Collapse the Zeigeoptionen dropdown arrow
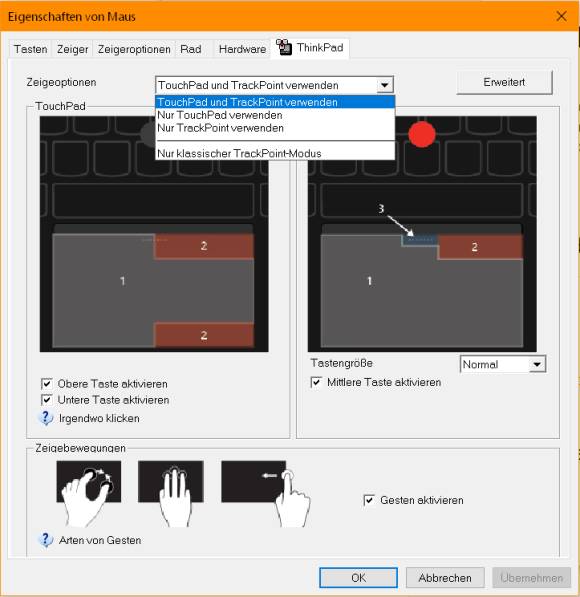The width and height of the screenshot is (580, 597). point(385,85)
